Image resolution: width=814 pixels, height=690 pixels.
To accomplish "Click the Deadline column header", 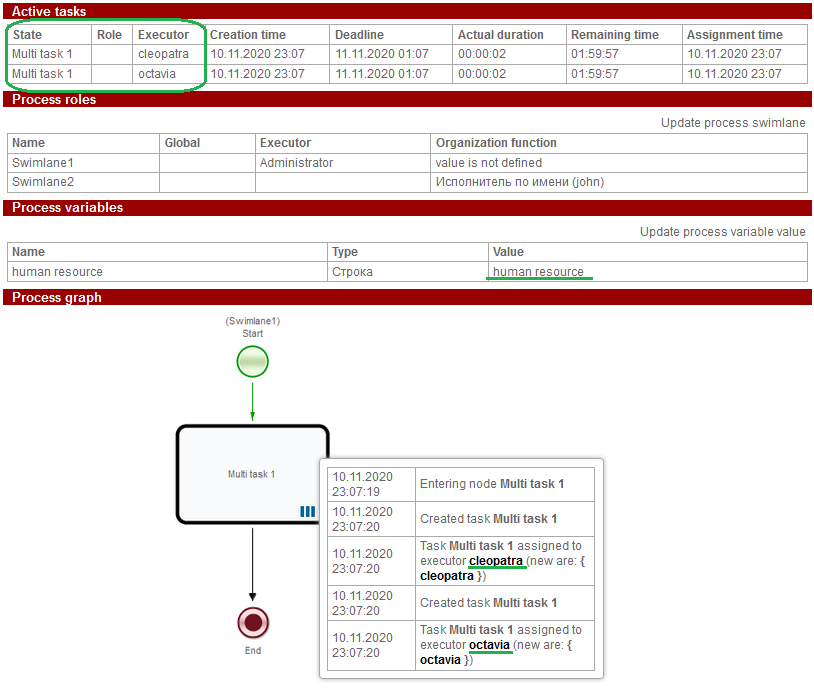I will pos(359,35).
